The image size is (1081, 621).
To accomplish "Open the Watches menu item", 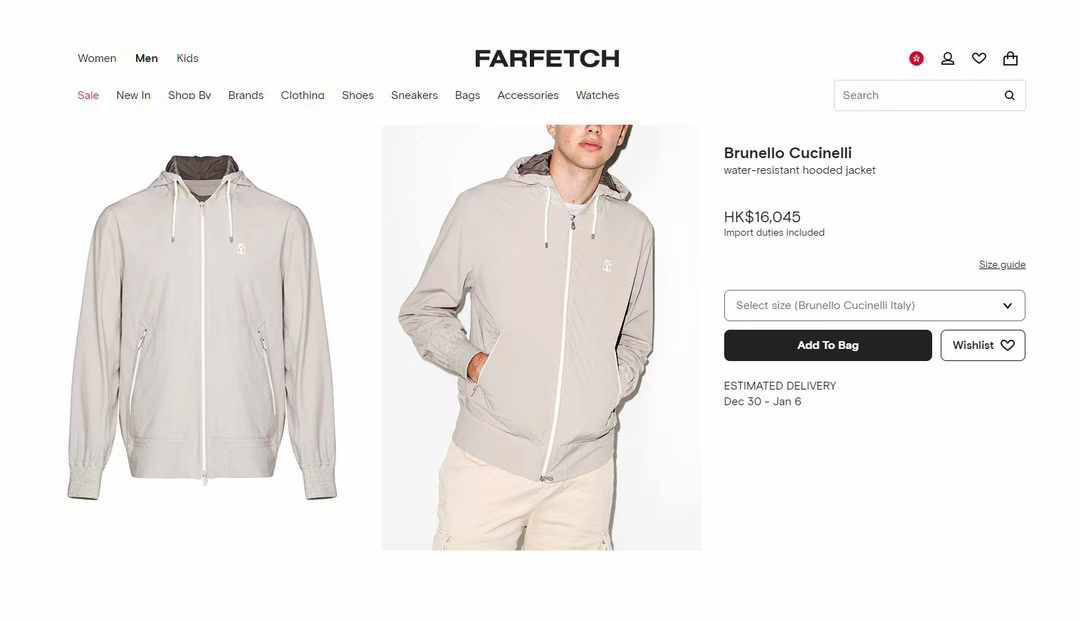I will click(x=597, y=95).
